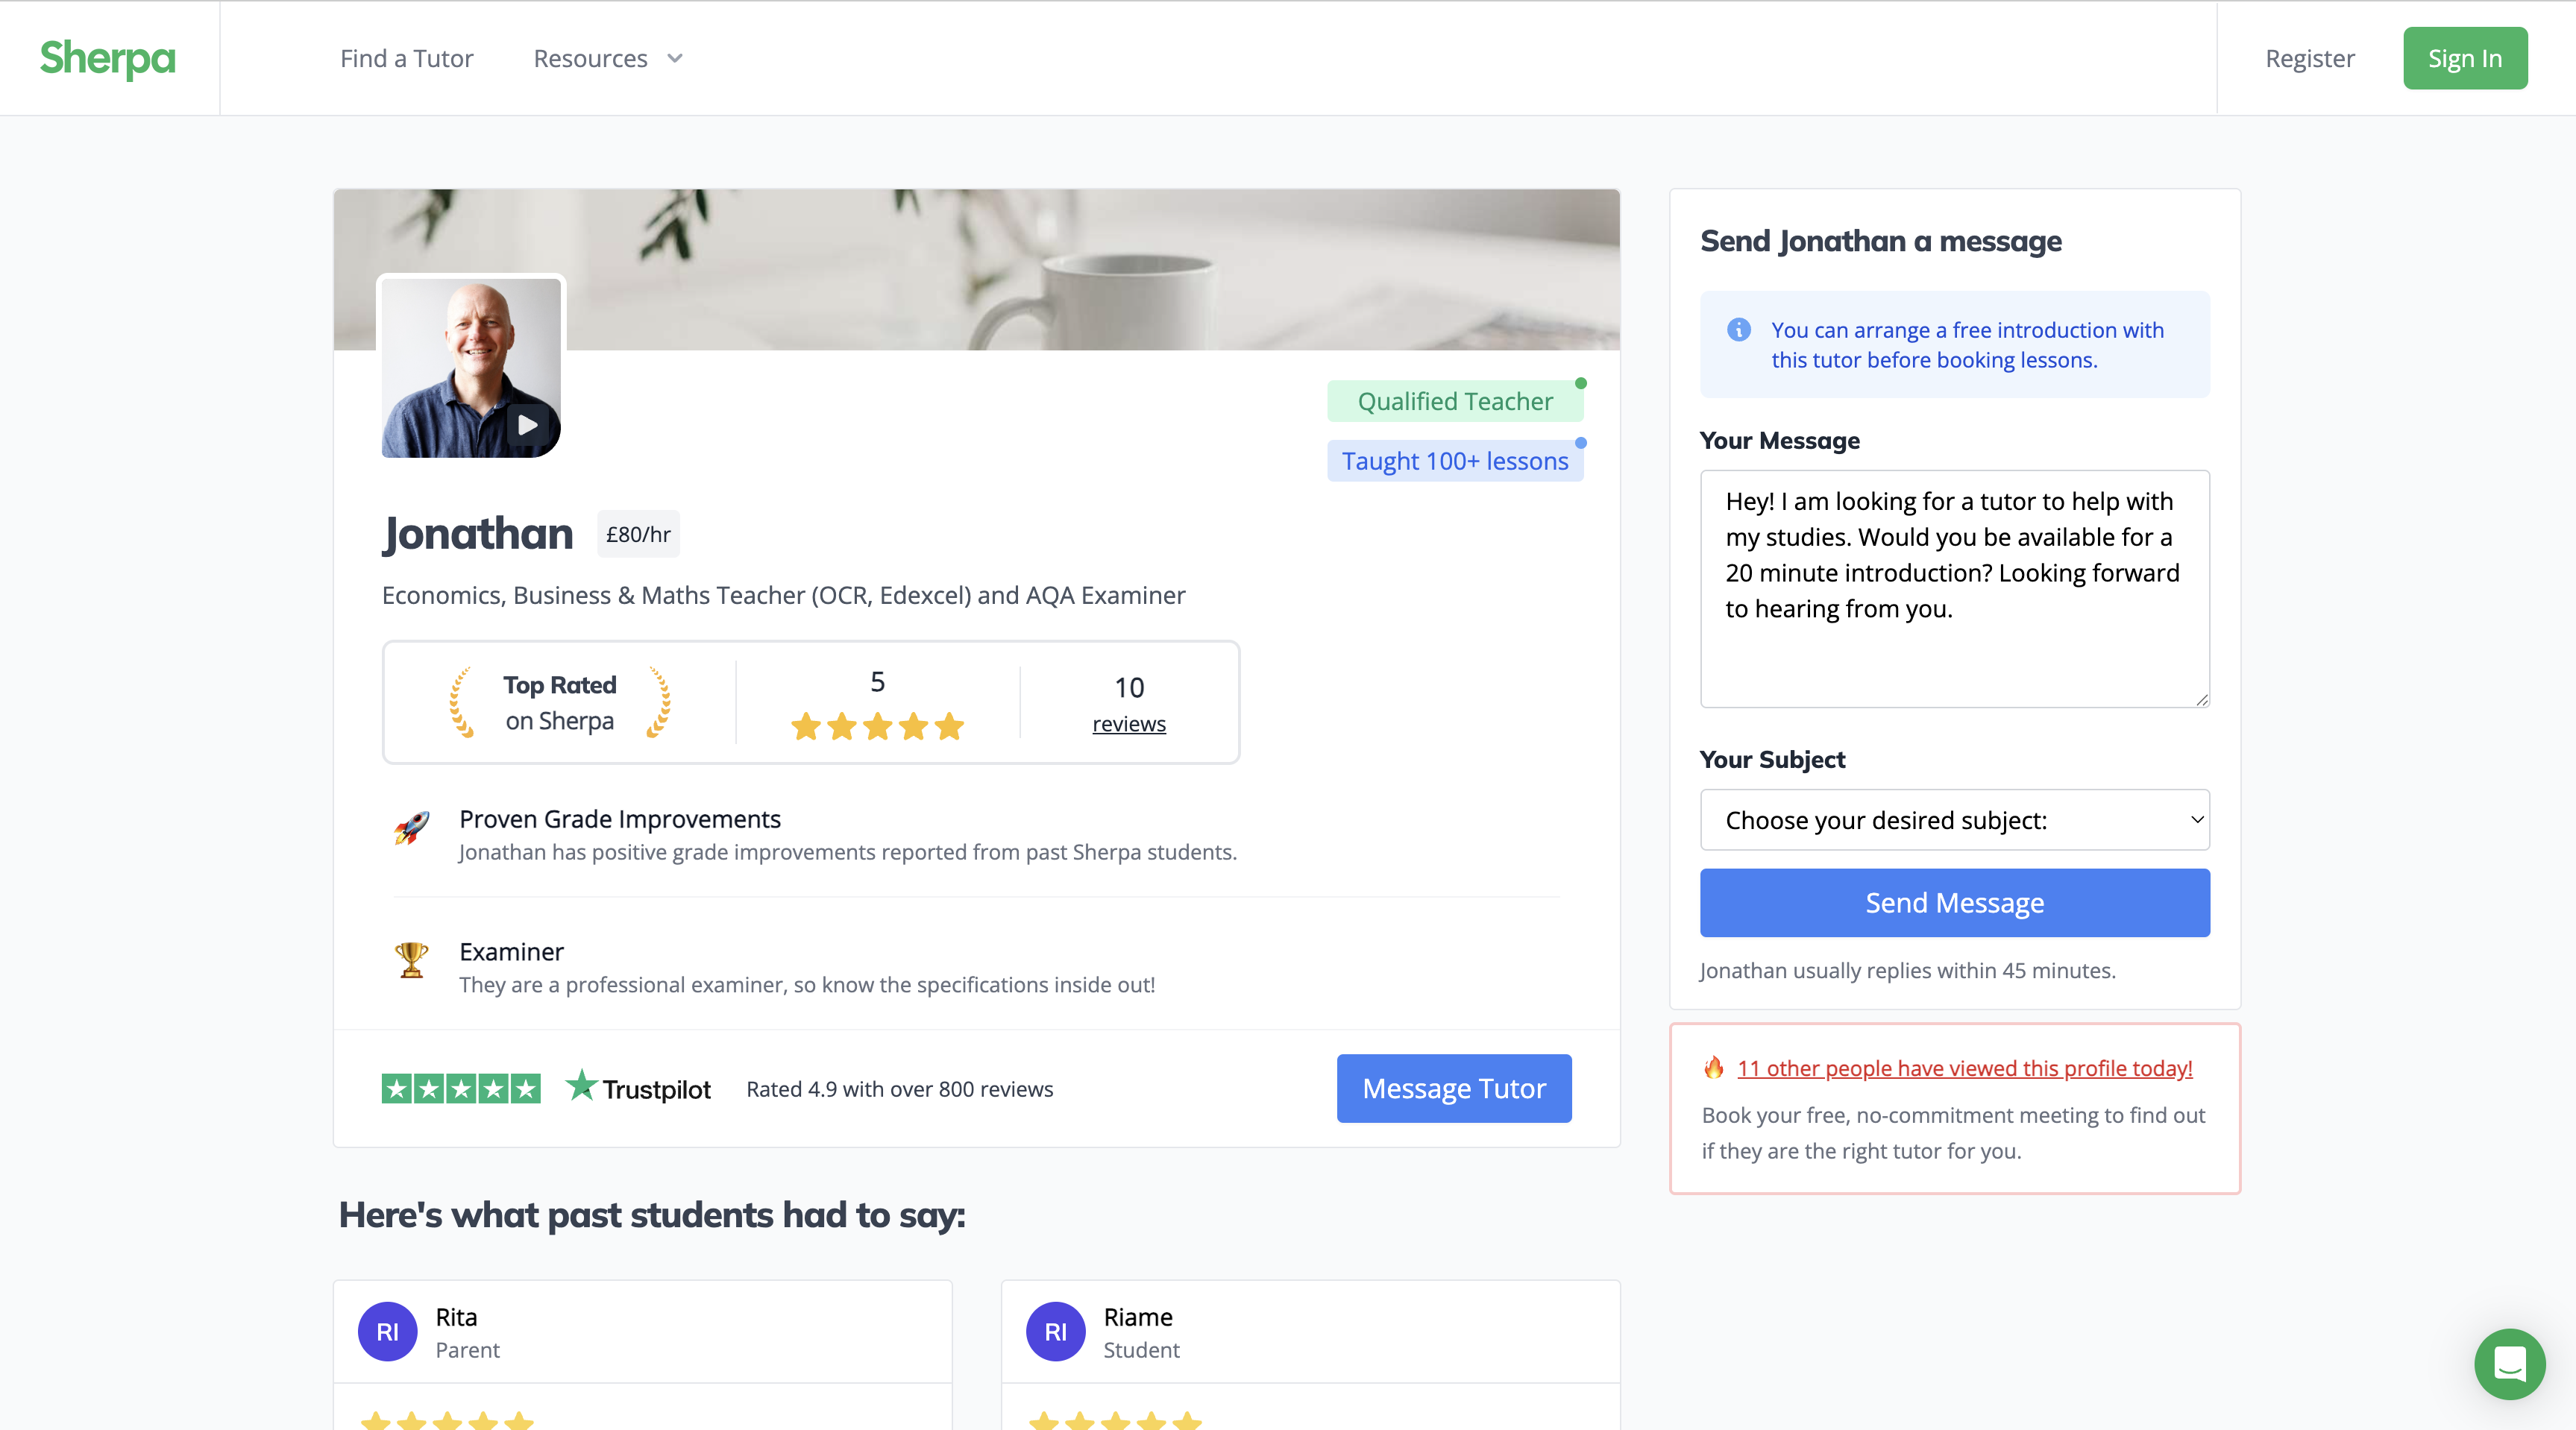Expand the Resources menu
This screenshot has height=1430, width=2576.
pyautogui.click(x=608, y=59)
